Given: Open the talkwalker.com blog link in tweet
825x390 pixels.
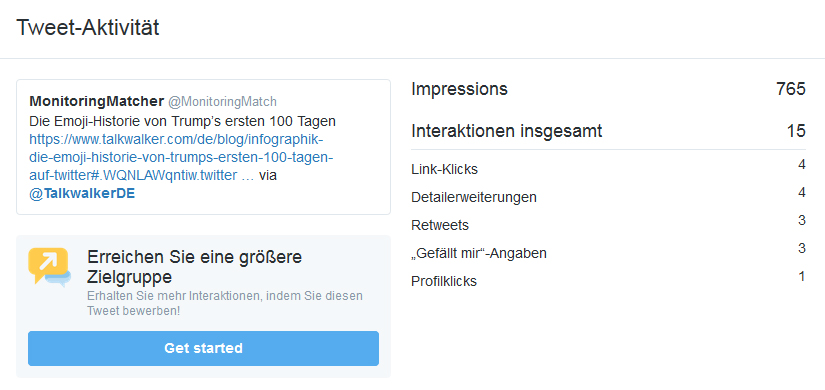Looking at the screenshot, I should (182, 157).
